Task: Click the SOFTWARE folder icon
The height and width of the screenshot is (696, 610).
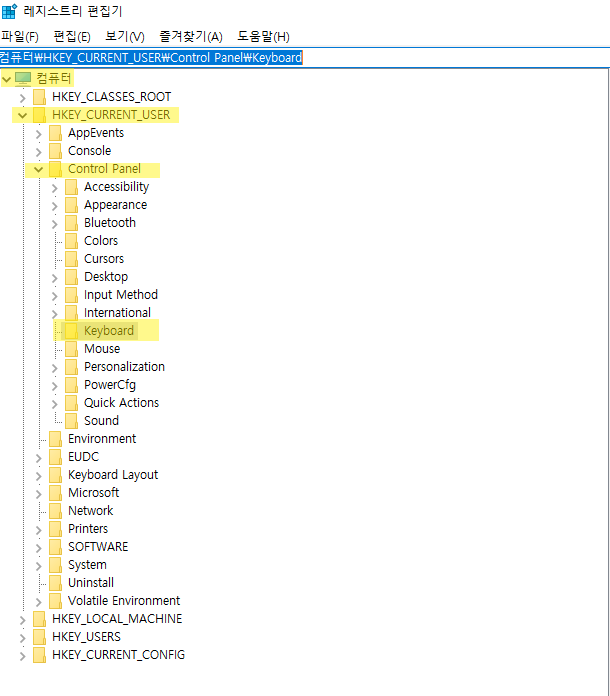Action: pos(55,546)
